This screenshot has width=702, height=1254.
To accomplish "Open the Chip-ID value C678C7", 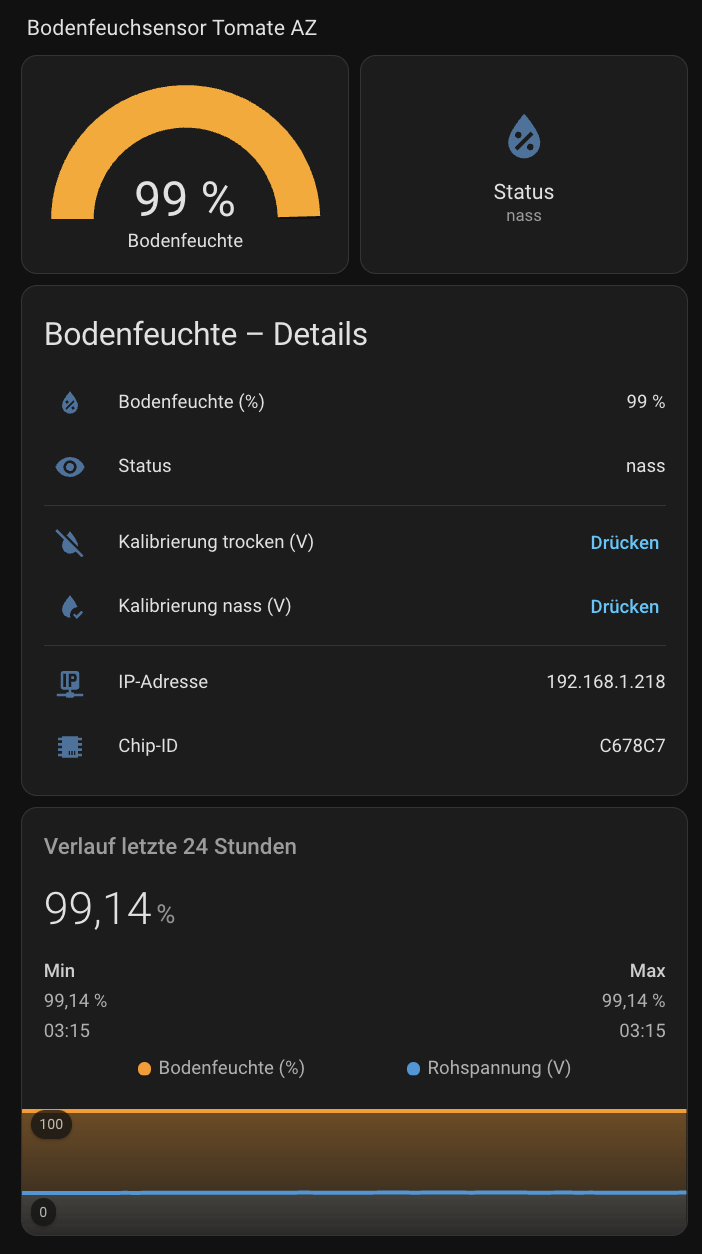I will pos(632,746).
